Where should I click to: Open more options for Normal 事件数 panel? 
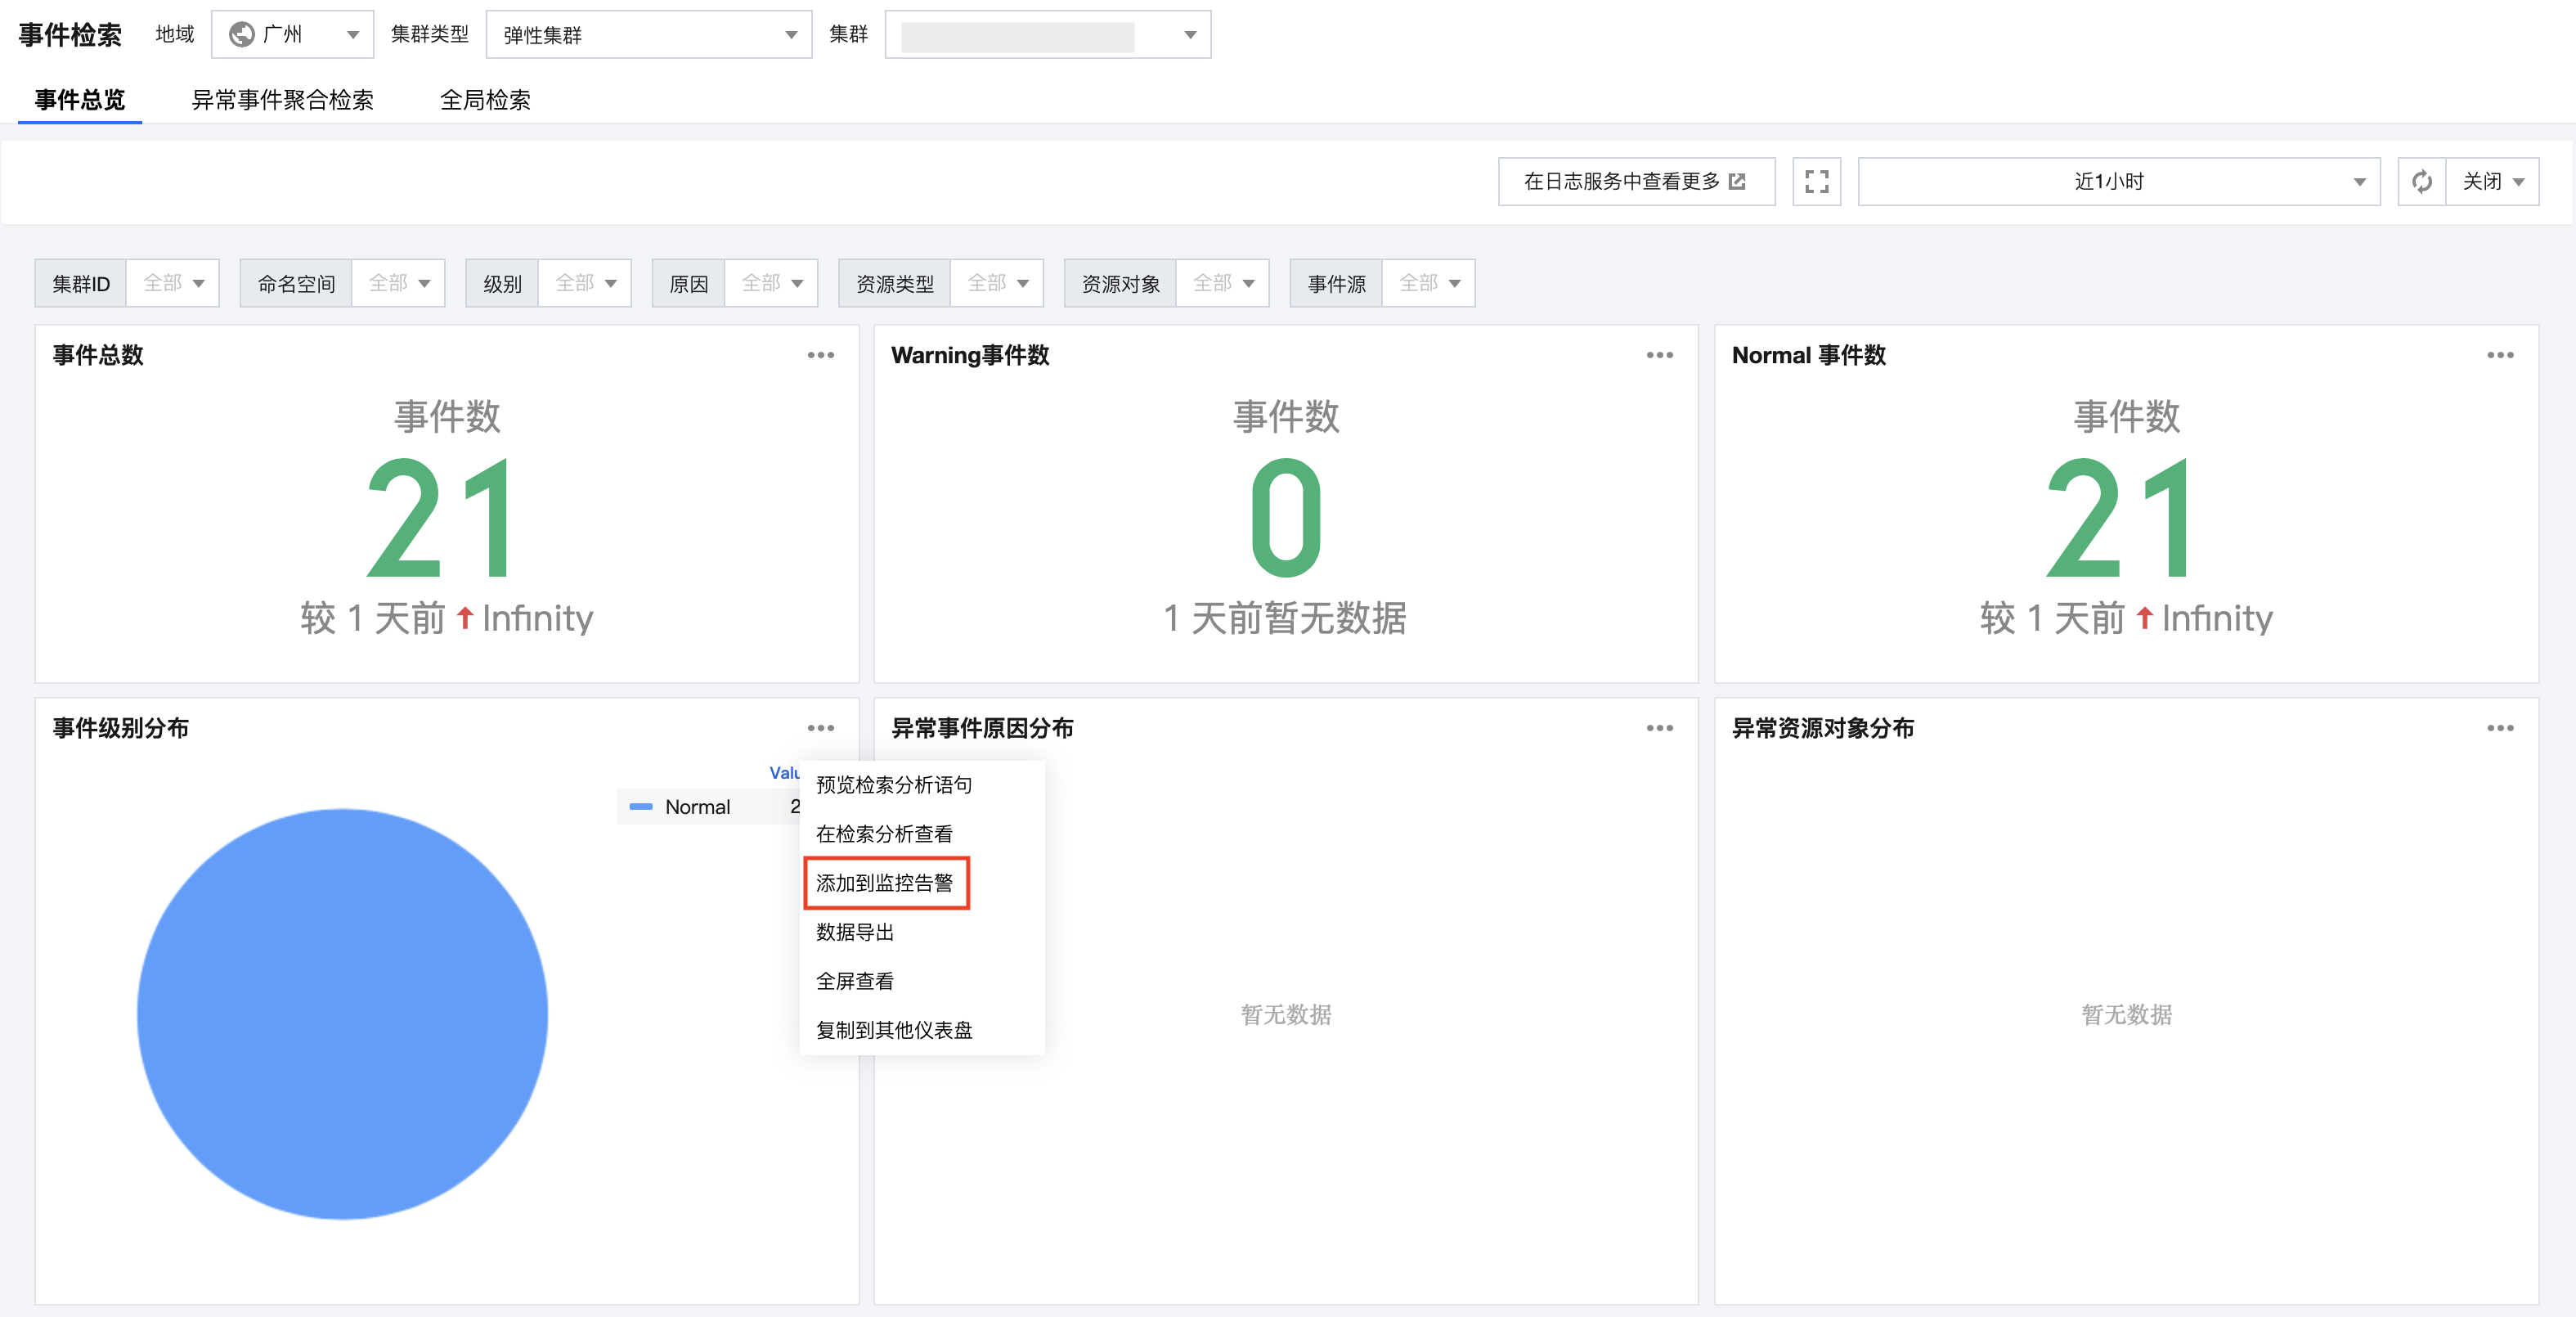(2500, 355)
